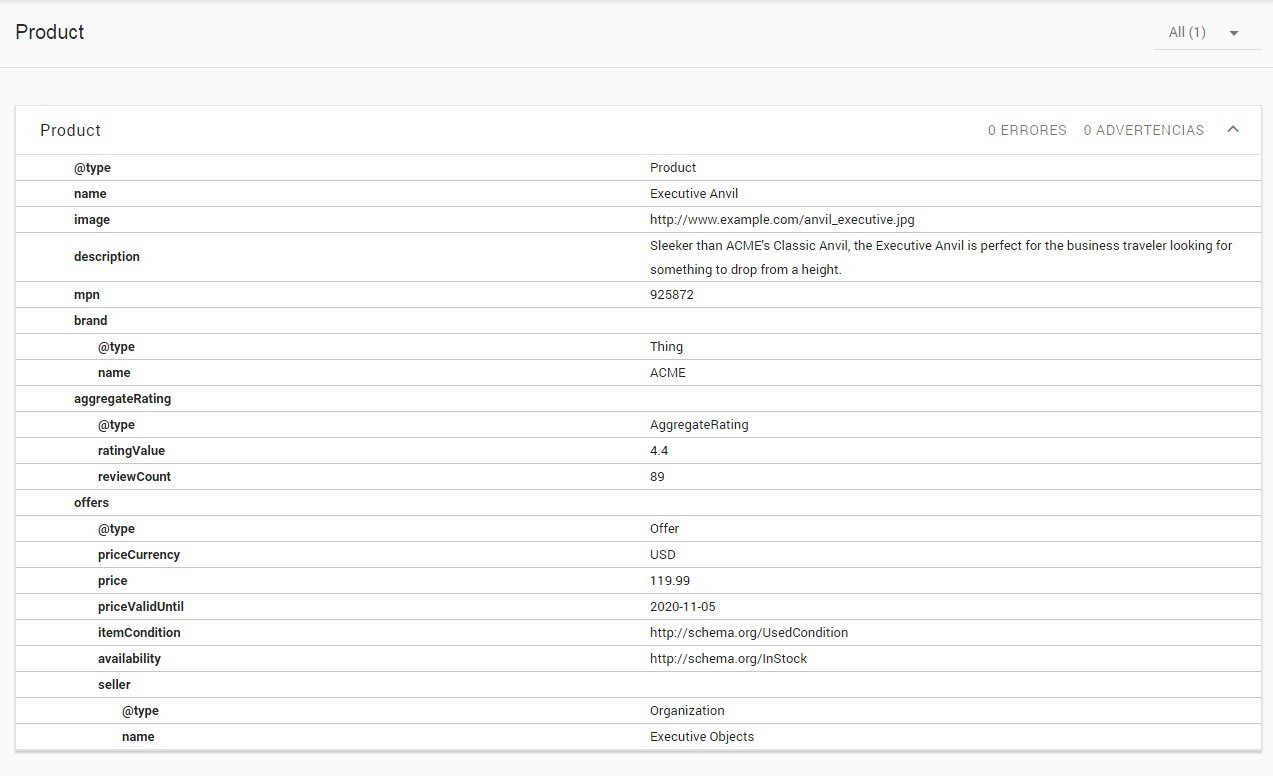The image size is (1273, 776).
Task: Click the Organization type value
Action: 687,711
